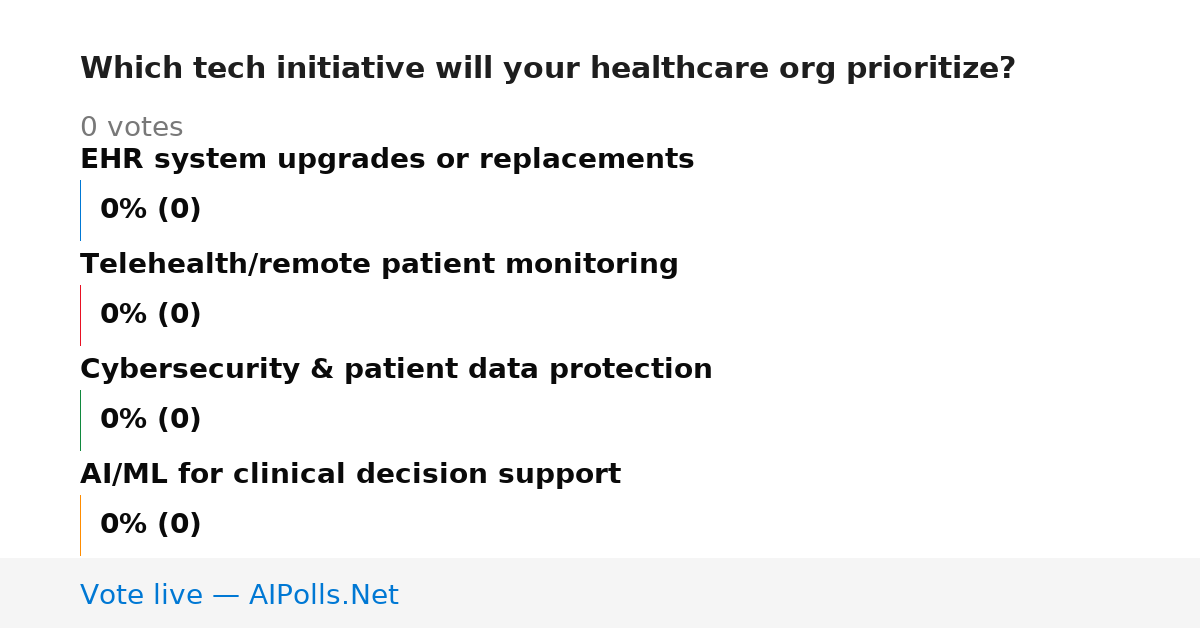This screenshot has width=1200, height=628.
Task: Select EHR system upgrades or replacements option
Action: coord(387,160)
